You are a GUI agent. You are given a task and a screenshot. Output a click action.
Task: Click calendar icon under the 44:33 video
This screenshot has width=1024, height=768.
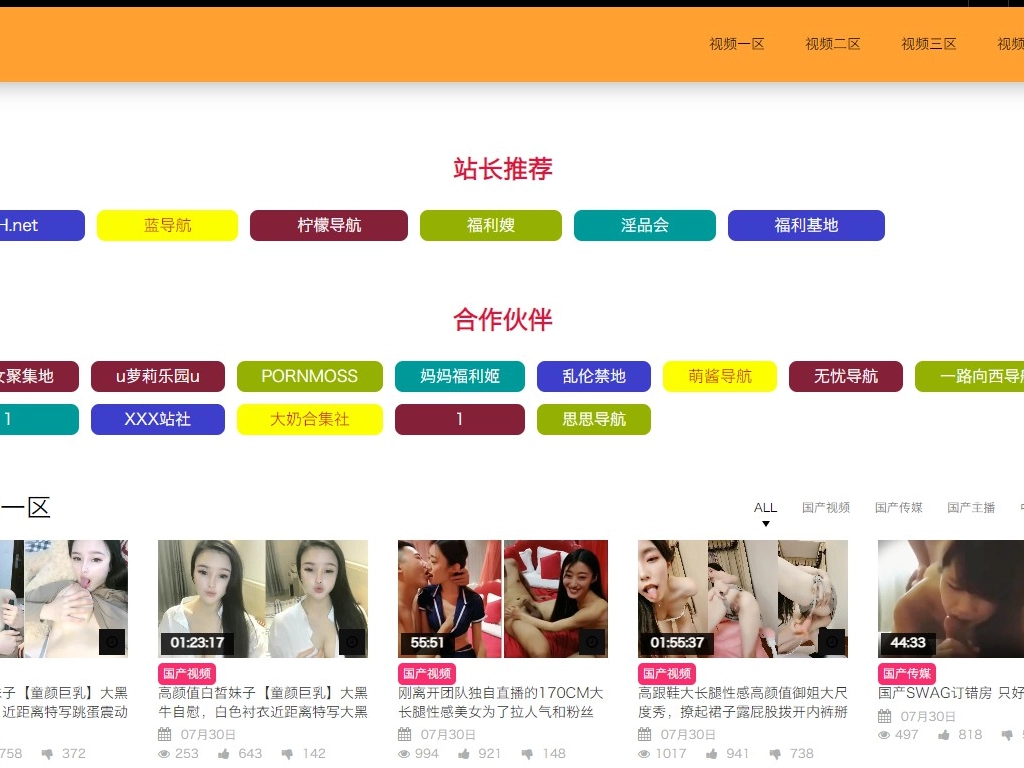click(885, 716)
